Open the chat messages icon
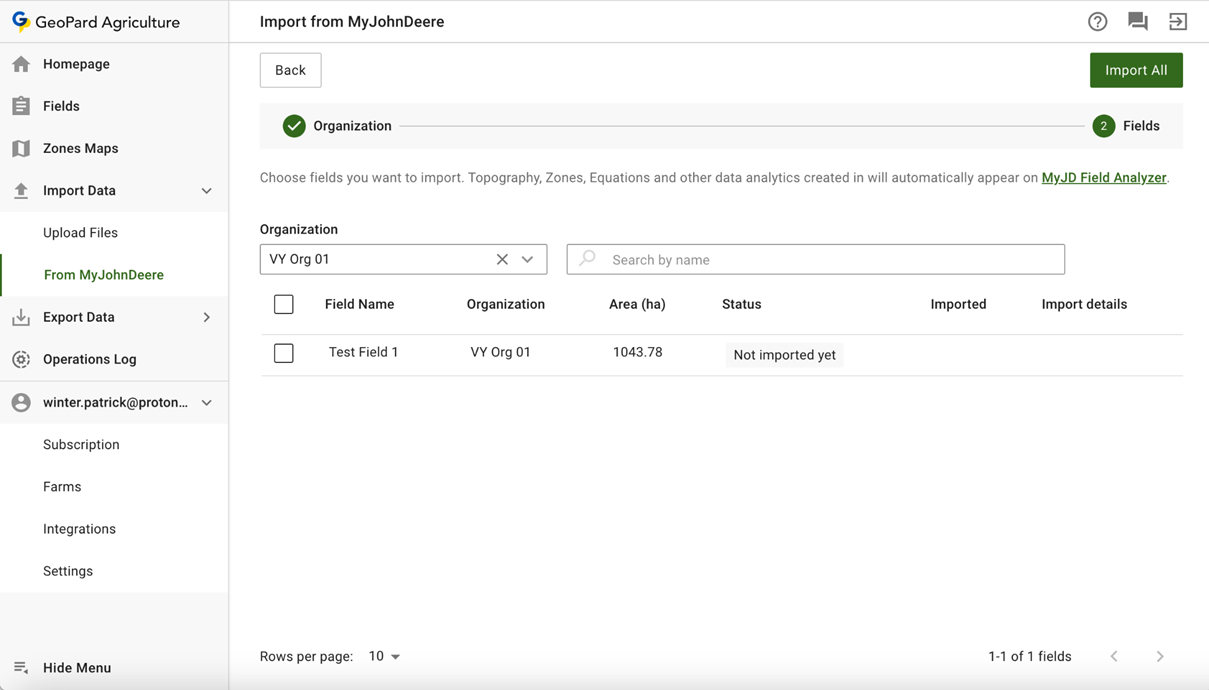Image resolution: width=1209 pixels, height=690 pixels. (x=1137, y=21)
